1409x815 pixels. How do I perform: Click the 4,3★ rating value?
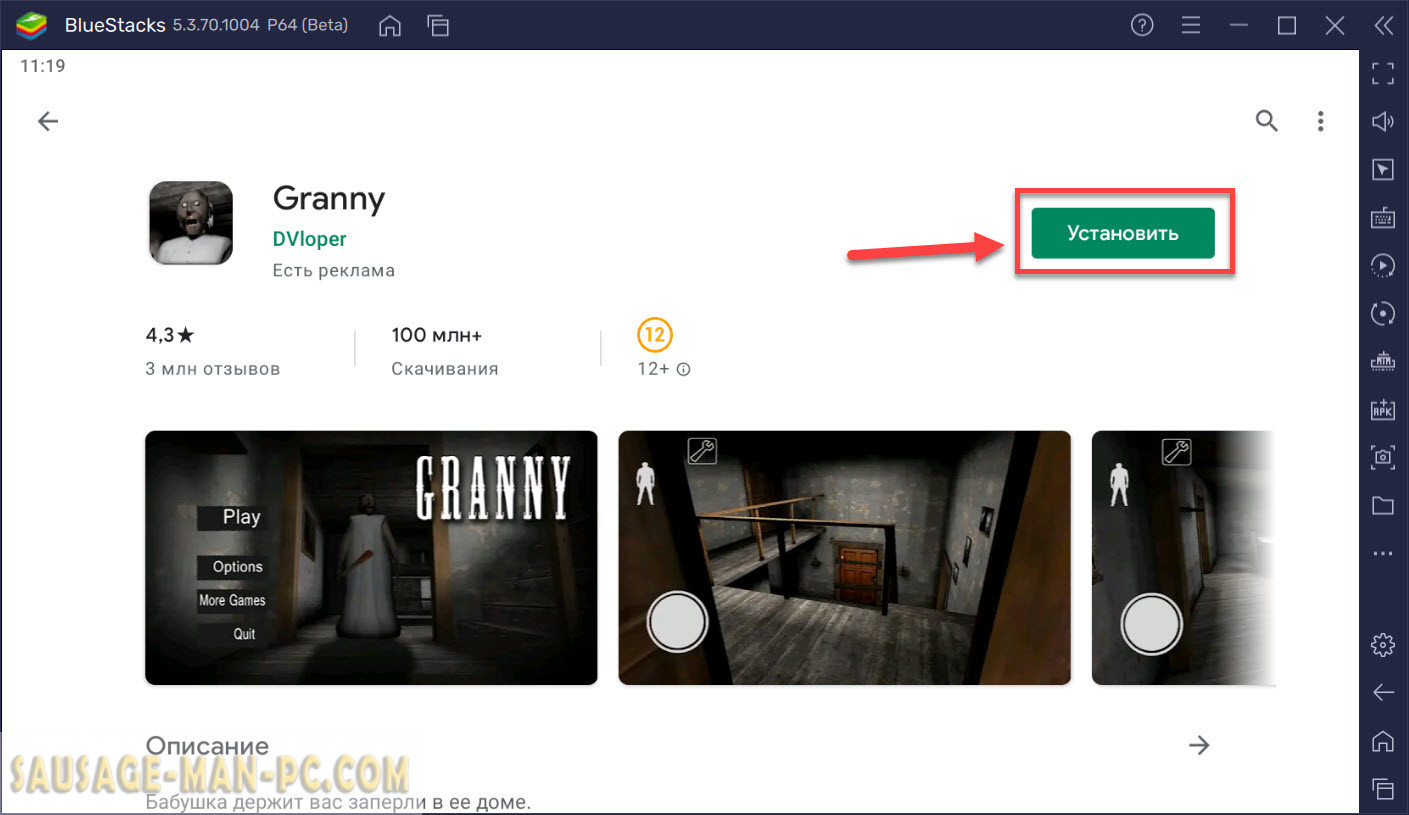[168, 335]
